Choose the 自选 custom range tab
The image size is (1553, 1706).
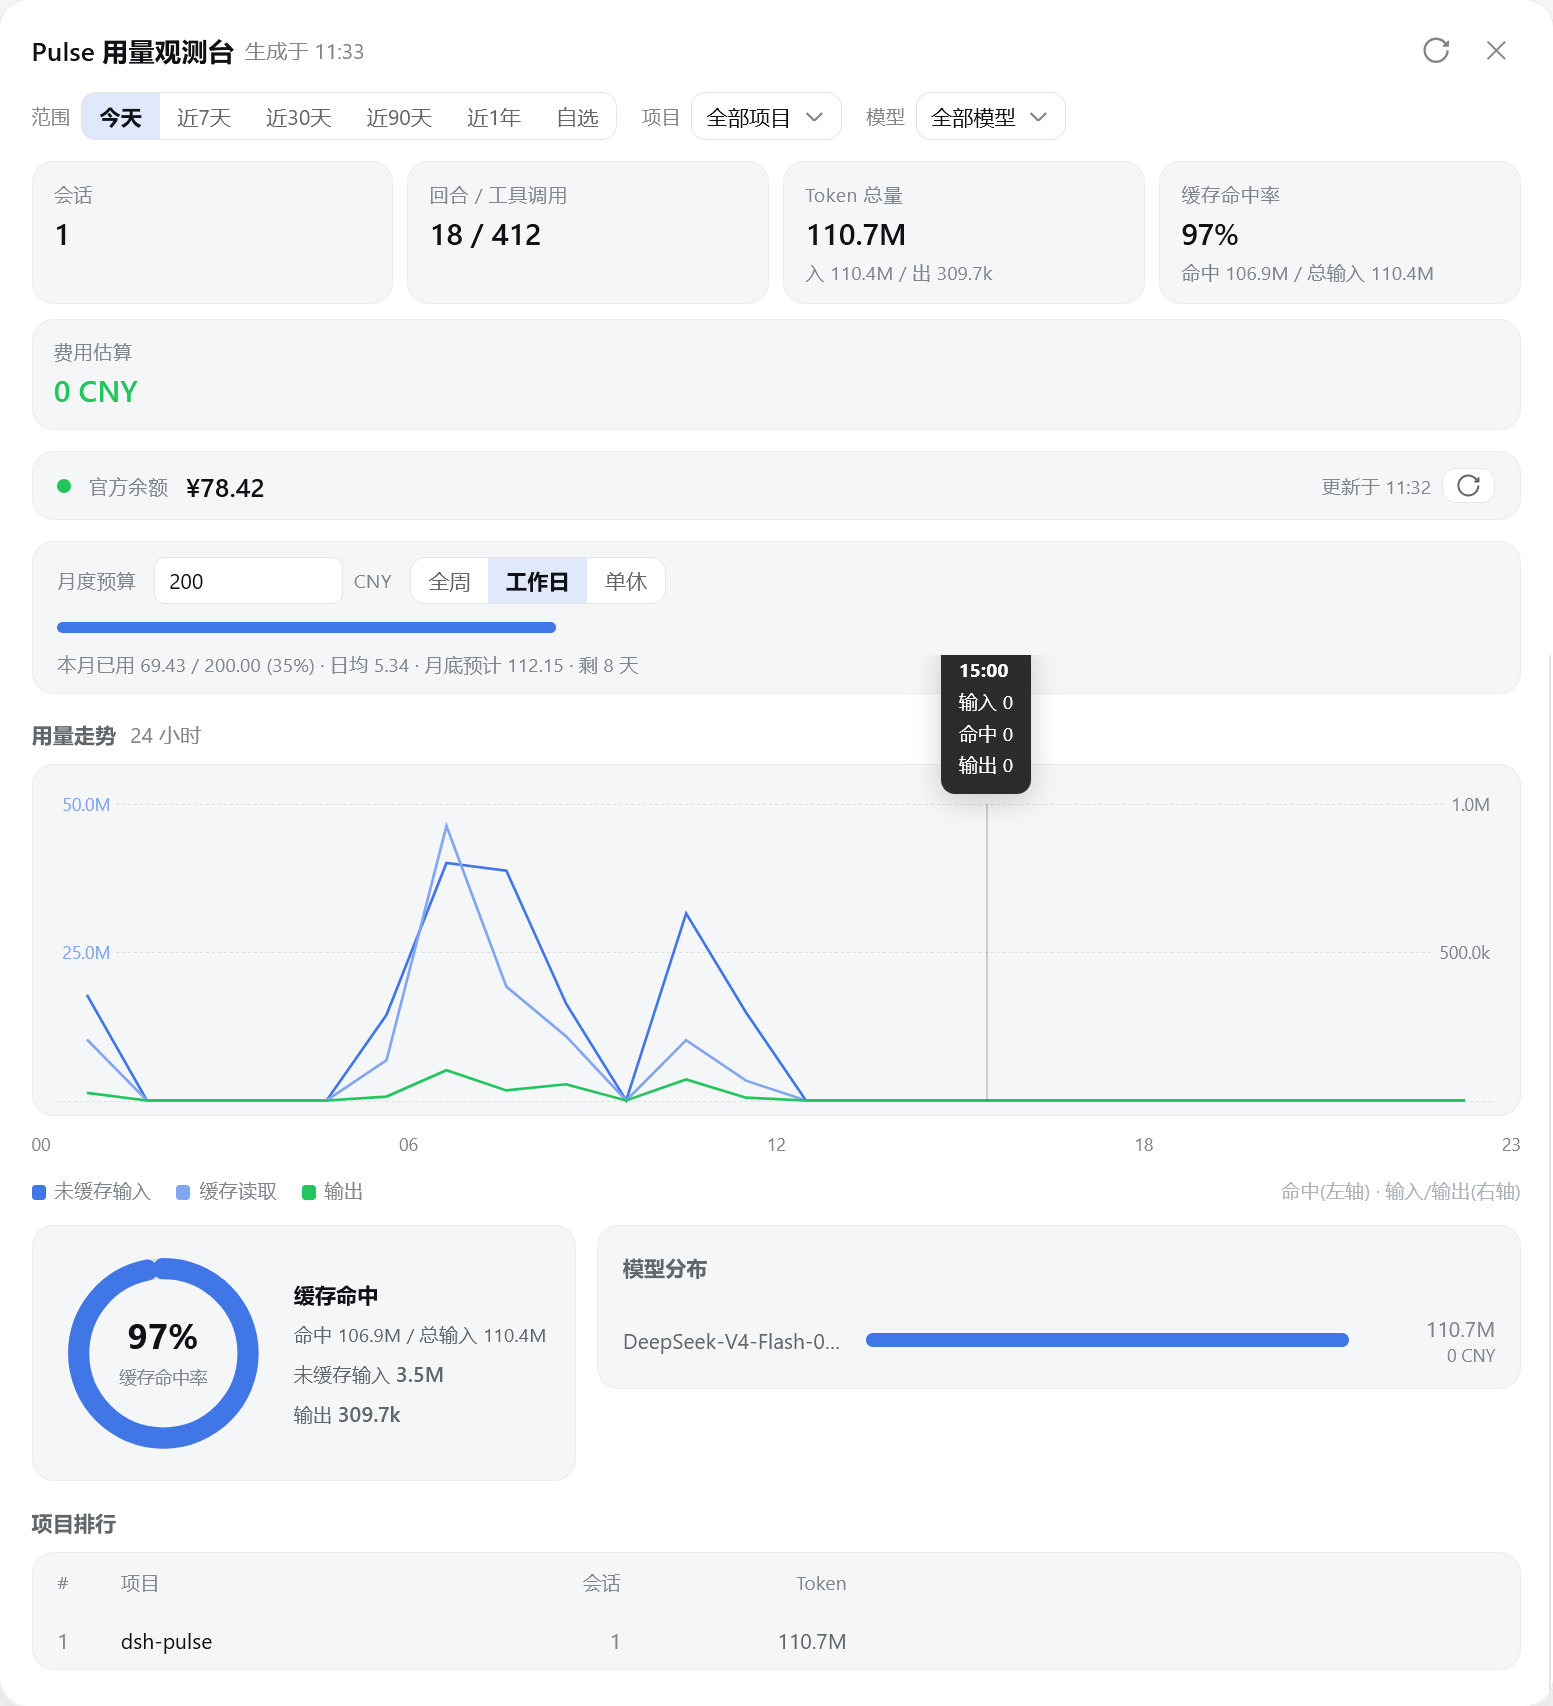pyautogui.click(x=577, y=117)
